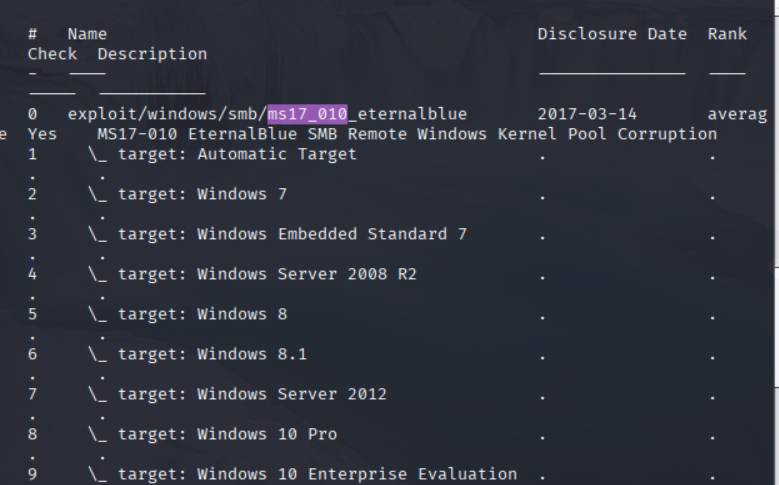The image size is (779, 485).
Task: Select the target: Windows 7 row
Action: [188, 194]
